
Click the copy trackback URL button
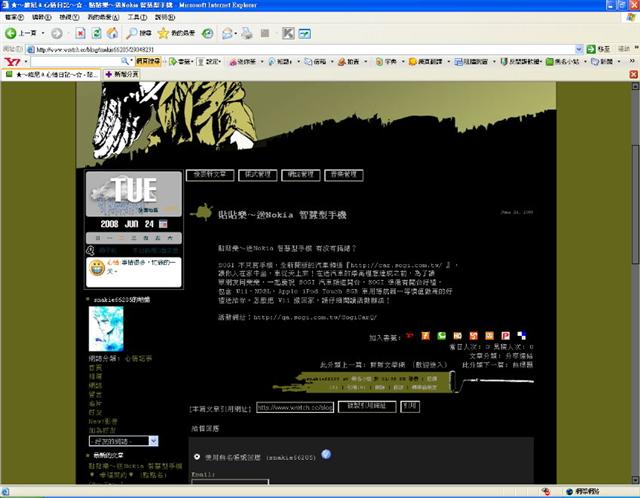pos(367,407)
